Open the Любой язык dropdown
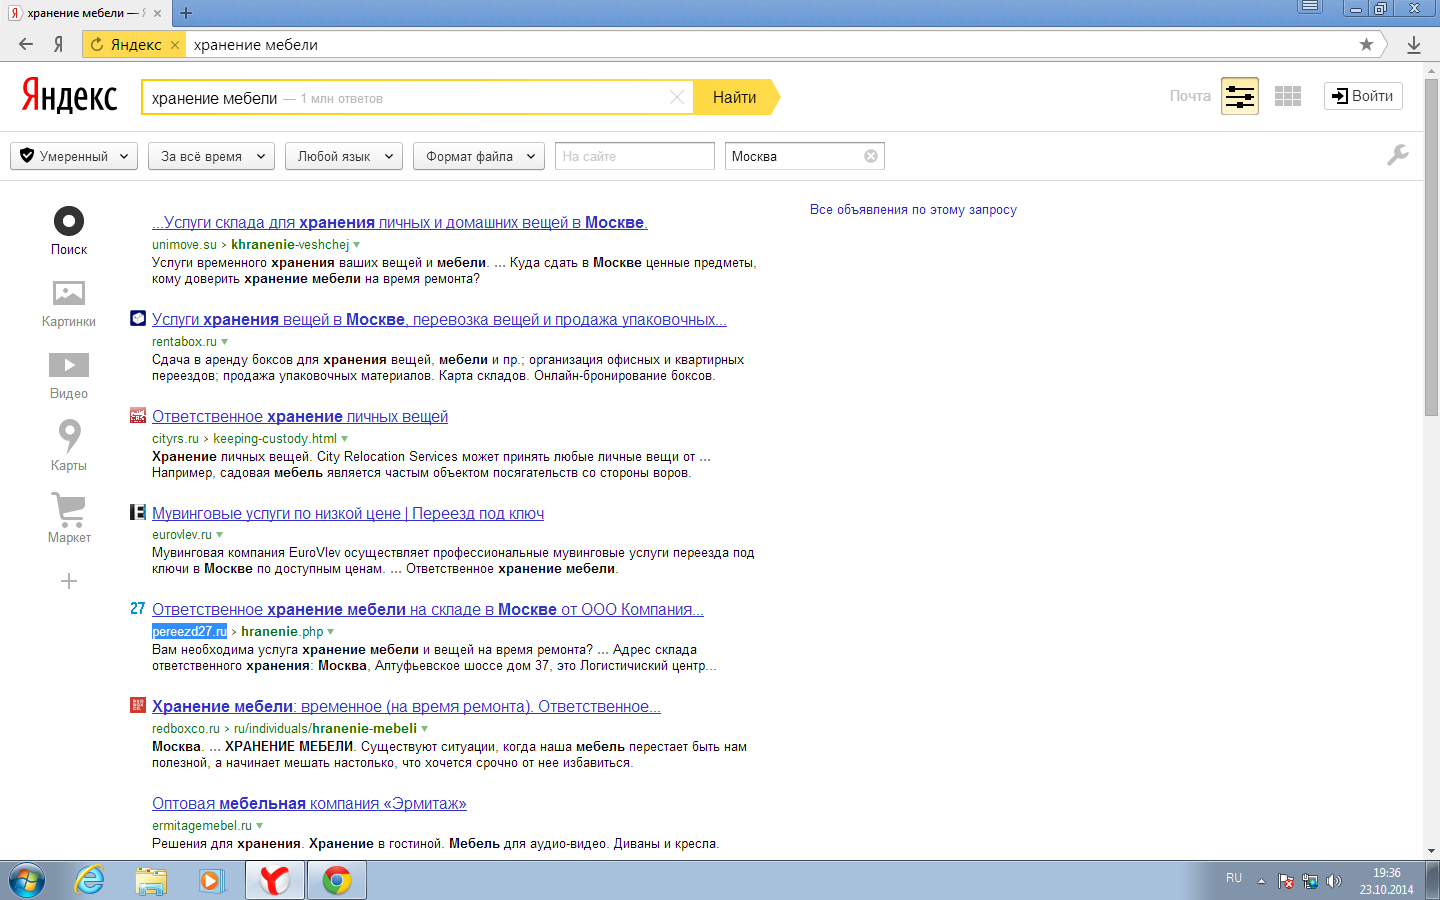The height and width of the screenshot is (900, 1440). tap(344, 156)
